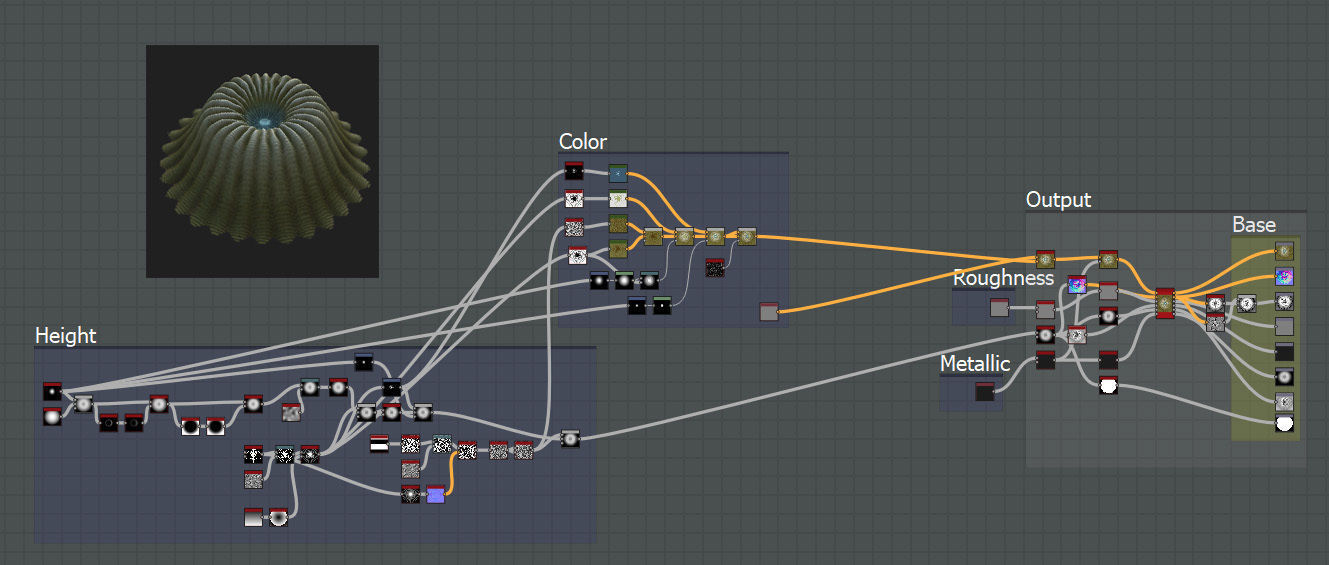Select the solid purple node in Height frame
Screen dimensions: 1329x565
pyautogui.click(x=435, y=494)
